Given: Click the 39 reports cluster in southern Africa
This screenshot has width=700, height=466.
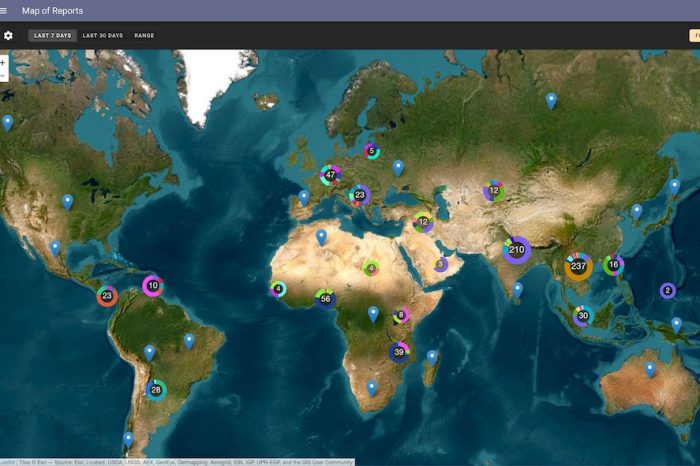Looking at the screenshot, I should (399, 352).
